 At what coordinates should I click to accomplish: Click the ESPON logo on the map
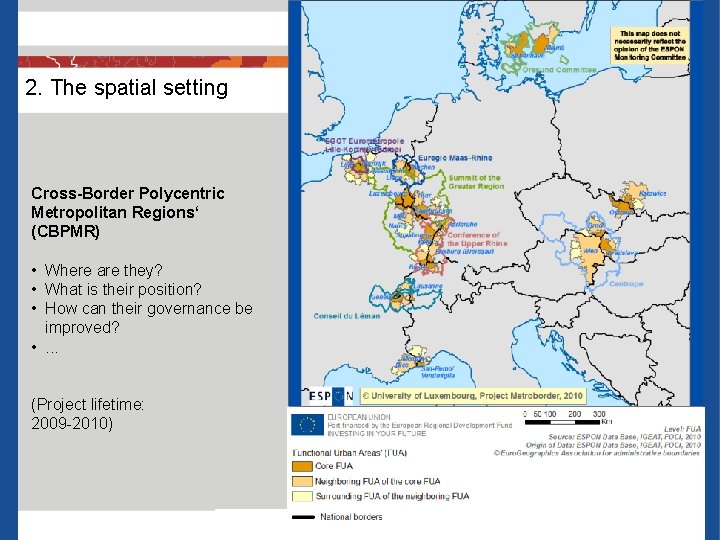click(330, 396)
